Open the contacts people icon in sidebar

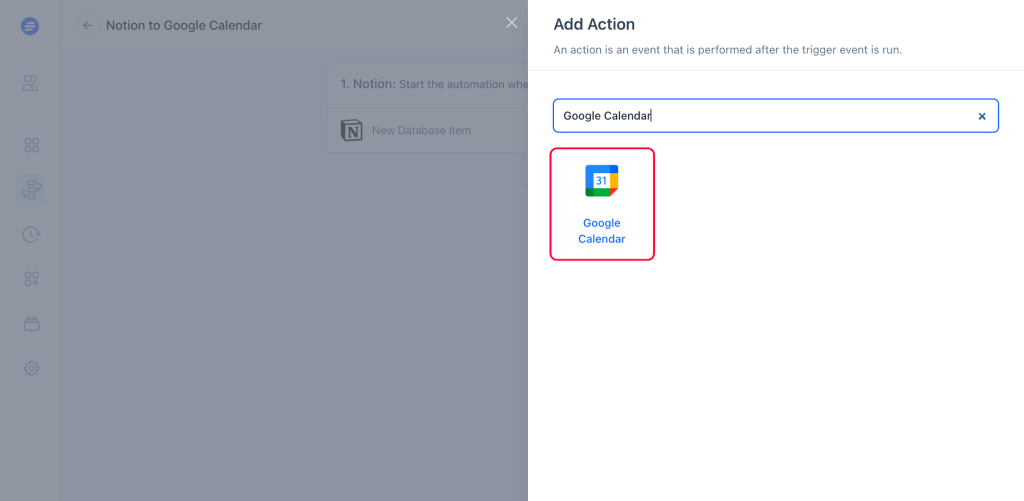coord(31,83)
